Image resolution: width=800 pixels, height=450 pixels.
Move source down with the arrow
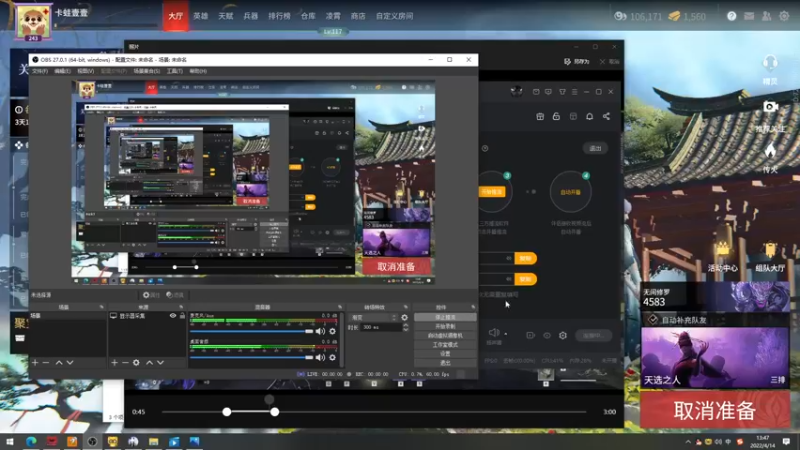pos(160,362)
